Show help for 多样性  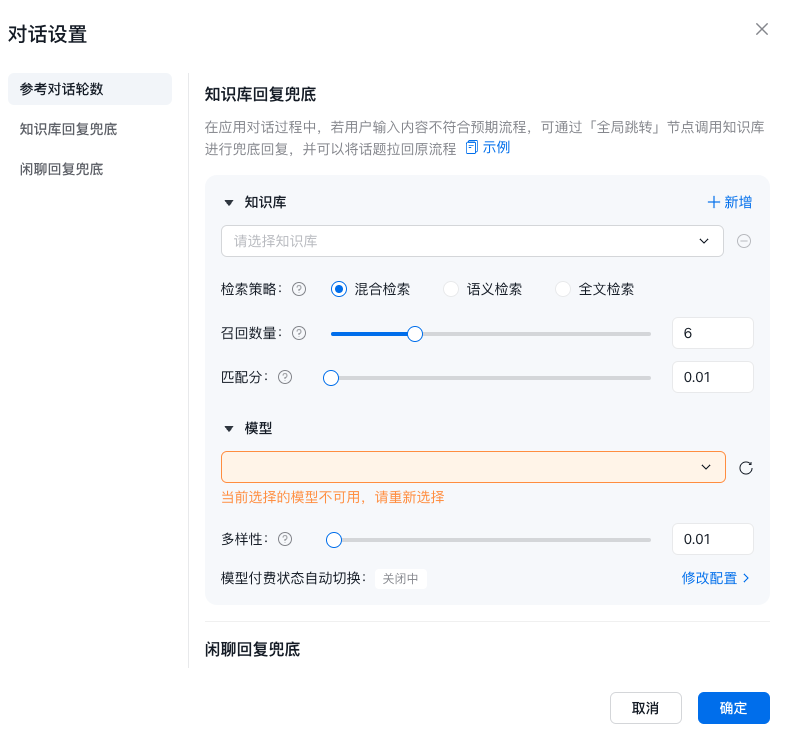[285, 539]
